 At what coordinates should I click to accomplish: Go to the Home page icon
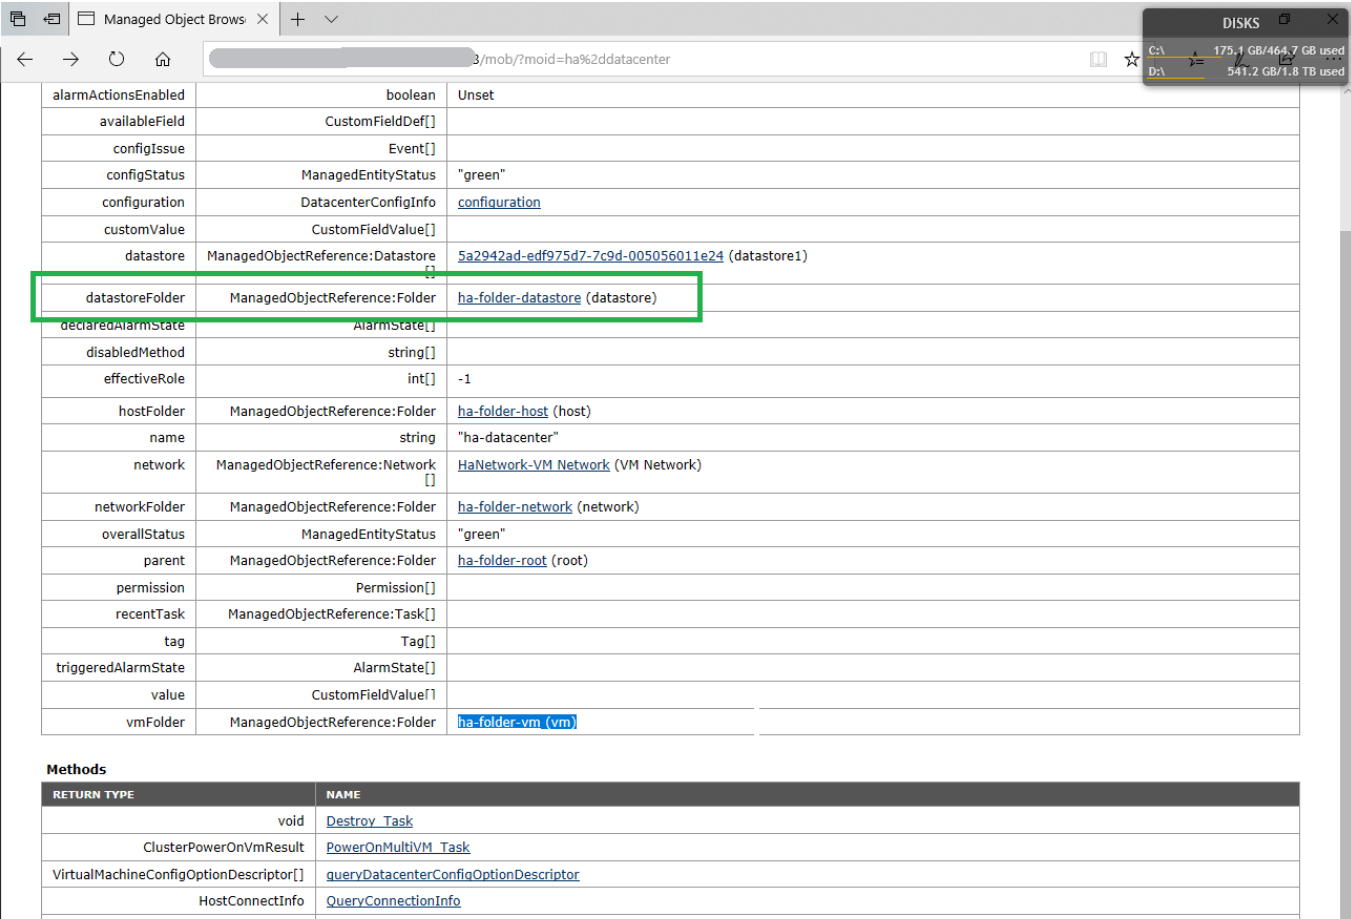[162, 59]
